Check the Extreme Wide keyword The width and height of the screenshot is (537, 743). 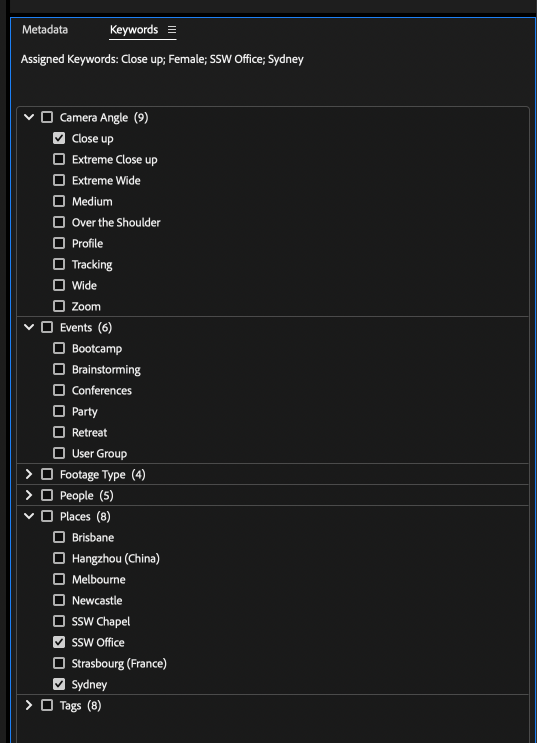click(x=59, y=180)
